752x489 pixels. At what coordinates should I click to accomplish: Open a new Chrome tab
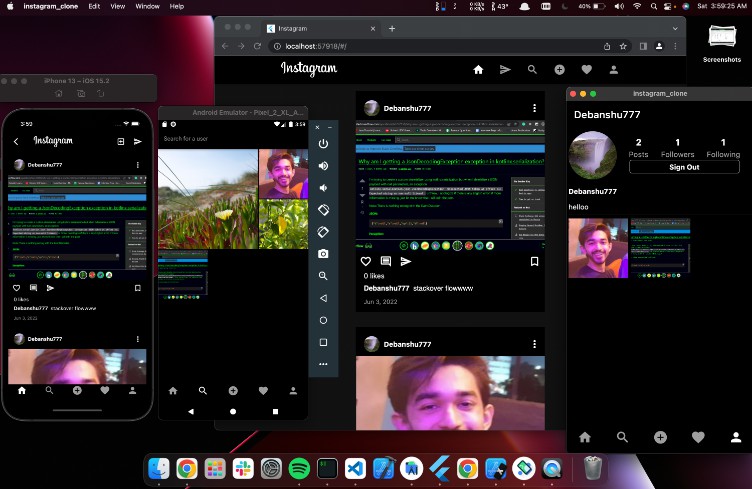[x=392, y=29]
